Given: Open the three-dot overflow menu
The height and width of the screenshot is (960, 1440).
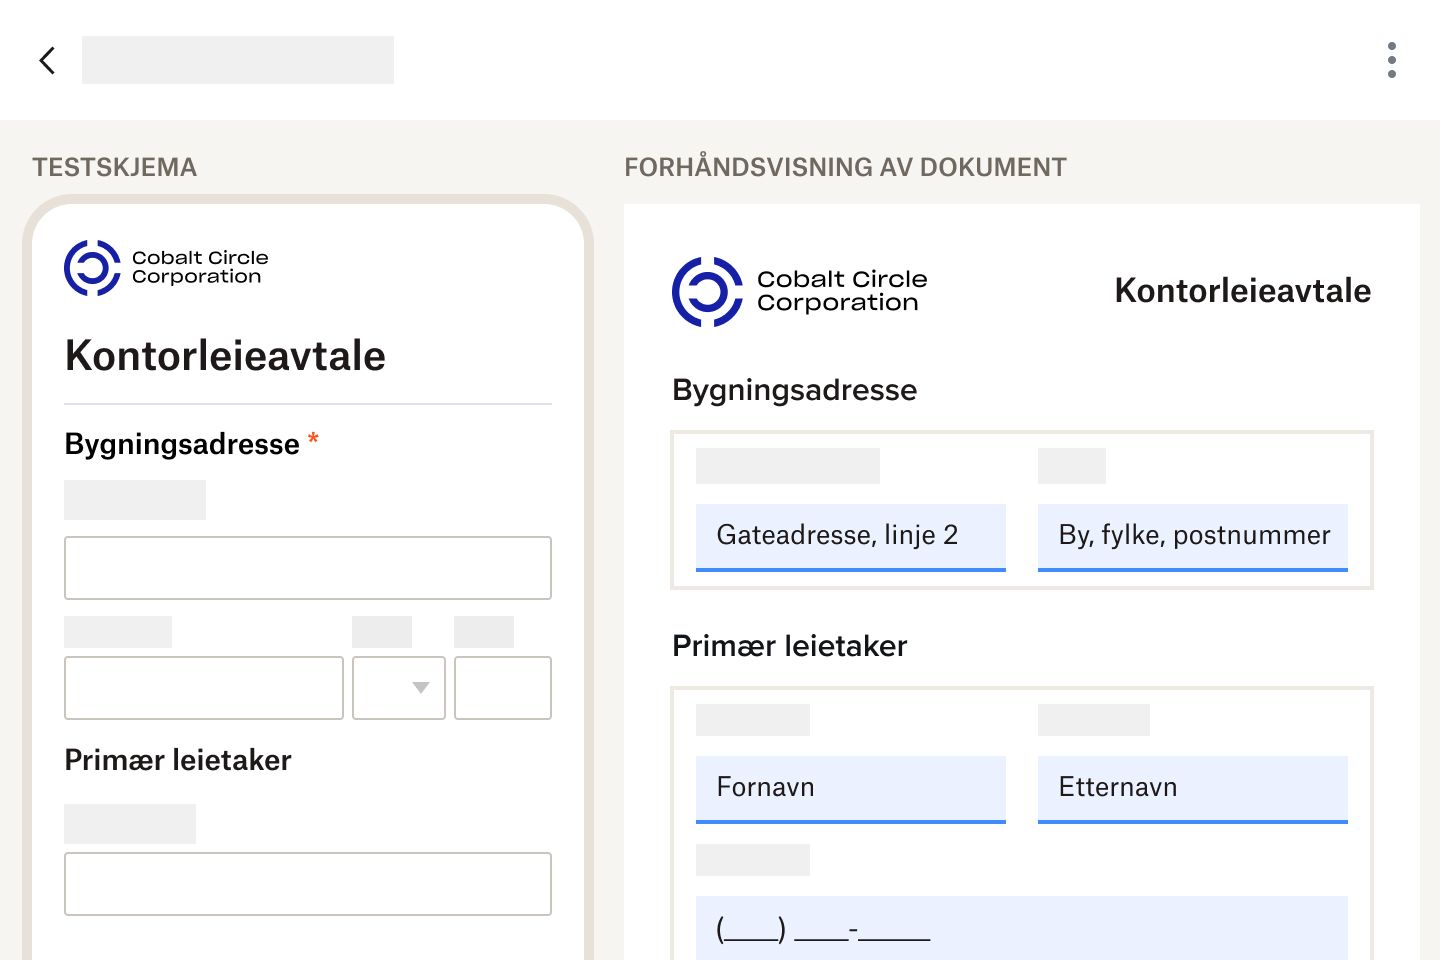Looking at the screenshot, I should click(1392, 60).
